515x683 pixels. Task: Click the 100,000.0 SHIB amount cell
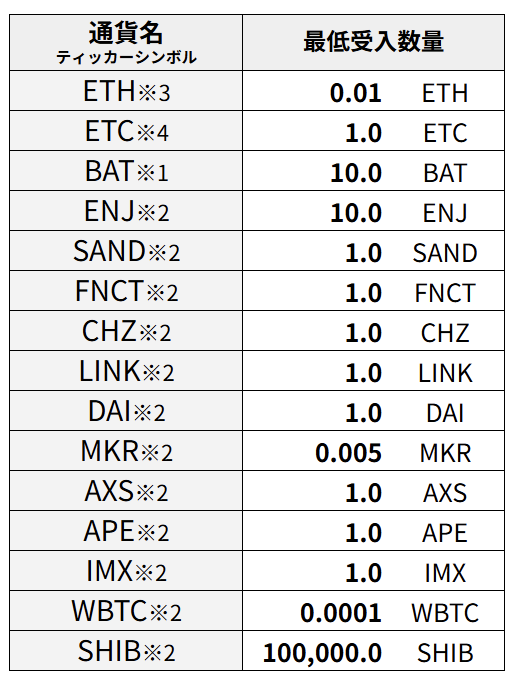click(x=373, y=651)
